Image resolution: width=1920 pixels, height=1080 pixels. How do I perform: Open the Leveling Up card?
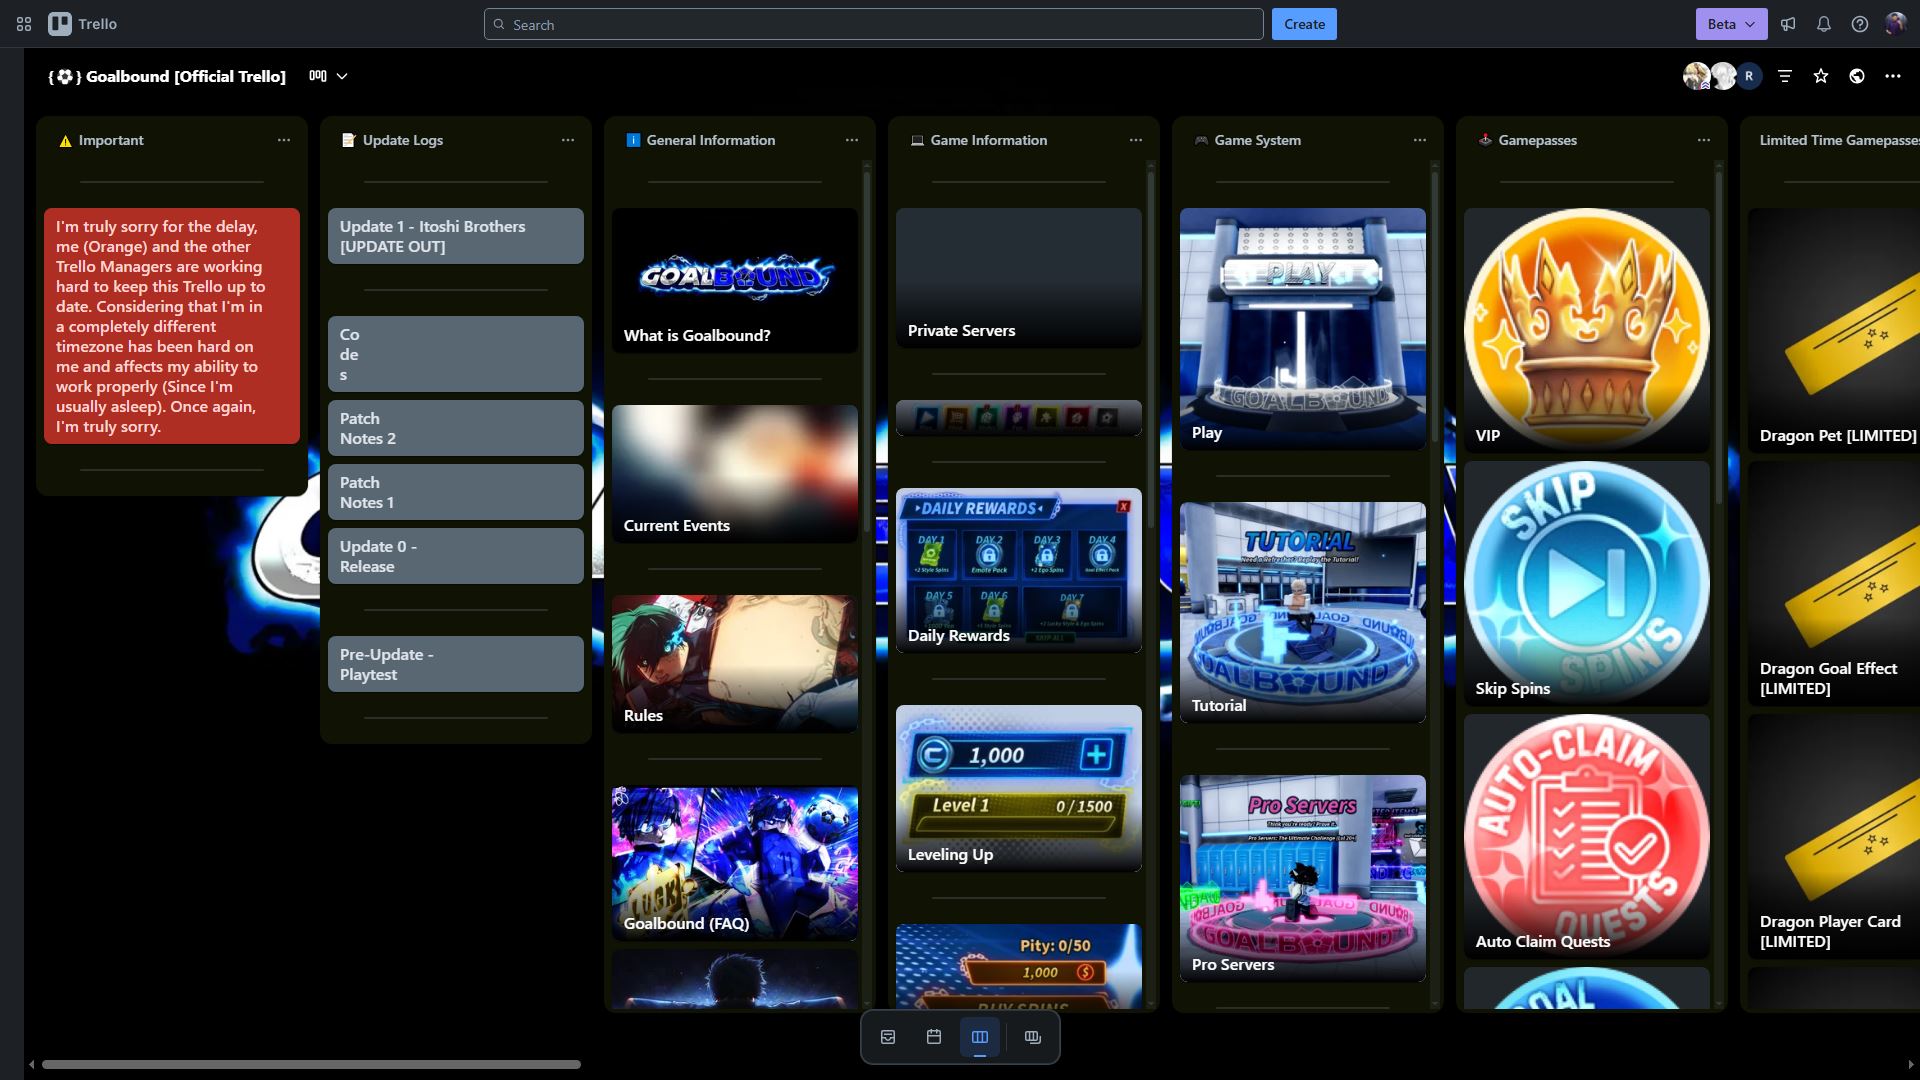(x=1019, y=788)
